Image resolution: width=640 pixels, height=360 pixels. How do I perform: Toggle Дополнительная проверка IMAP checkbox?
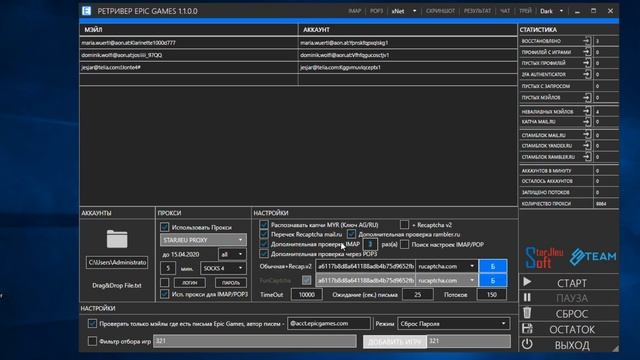pos(264,244)
